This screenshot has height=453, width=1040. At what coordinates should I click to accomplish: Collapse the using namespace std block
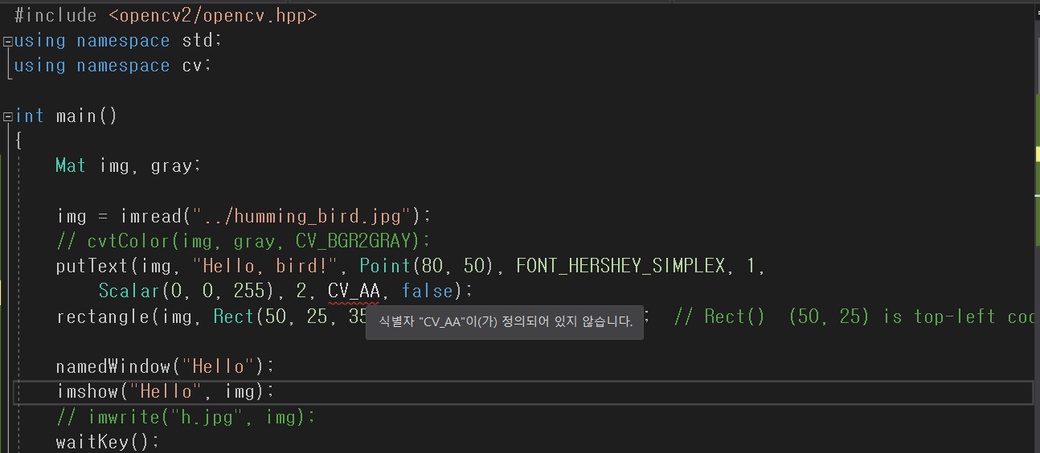coord(8,41)
